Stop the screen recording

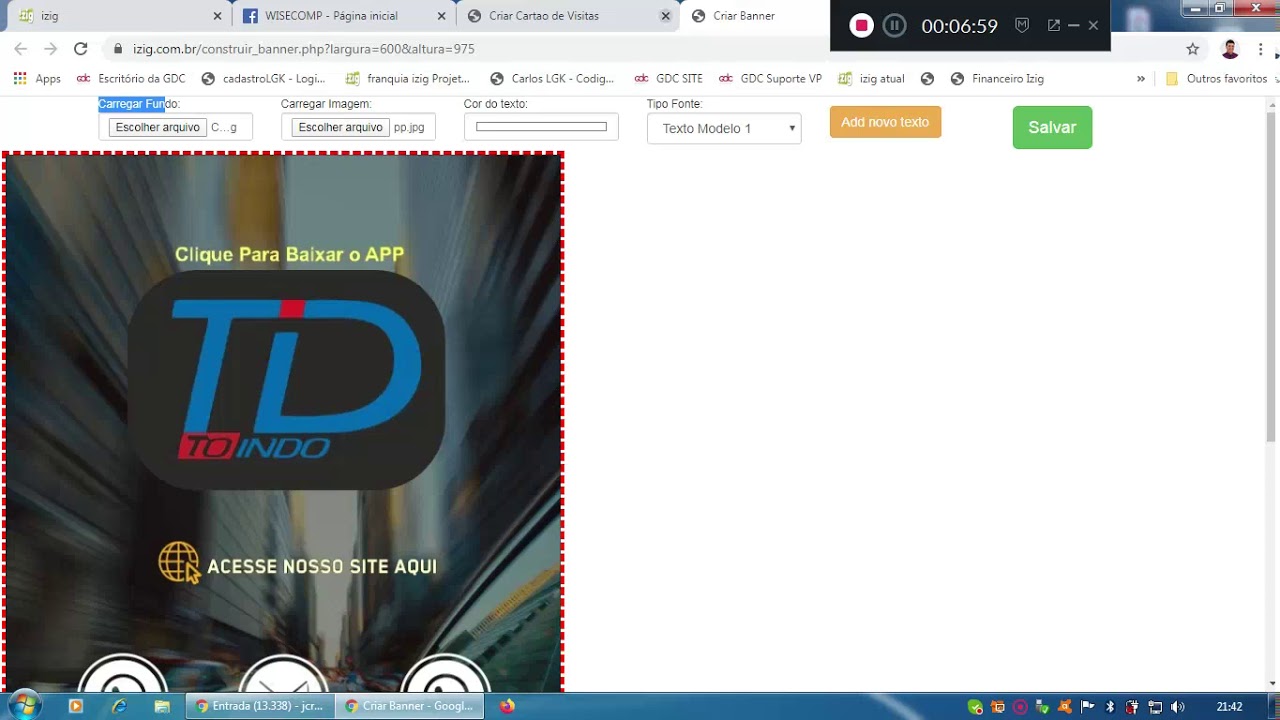point(861,26)
